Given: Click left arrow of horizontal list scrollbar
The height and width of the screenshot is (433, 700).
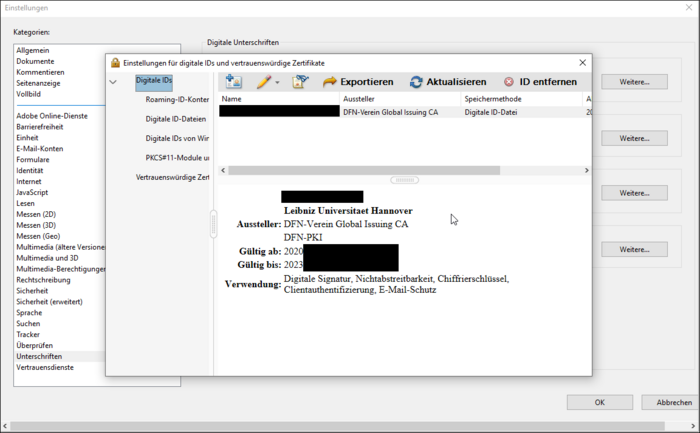Looking at the screenshot, I should [223, 171].
